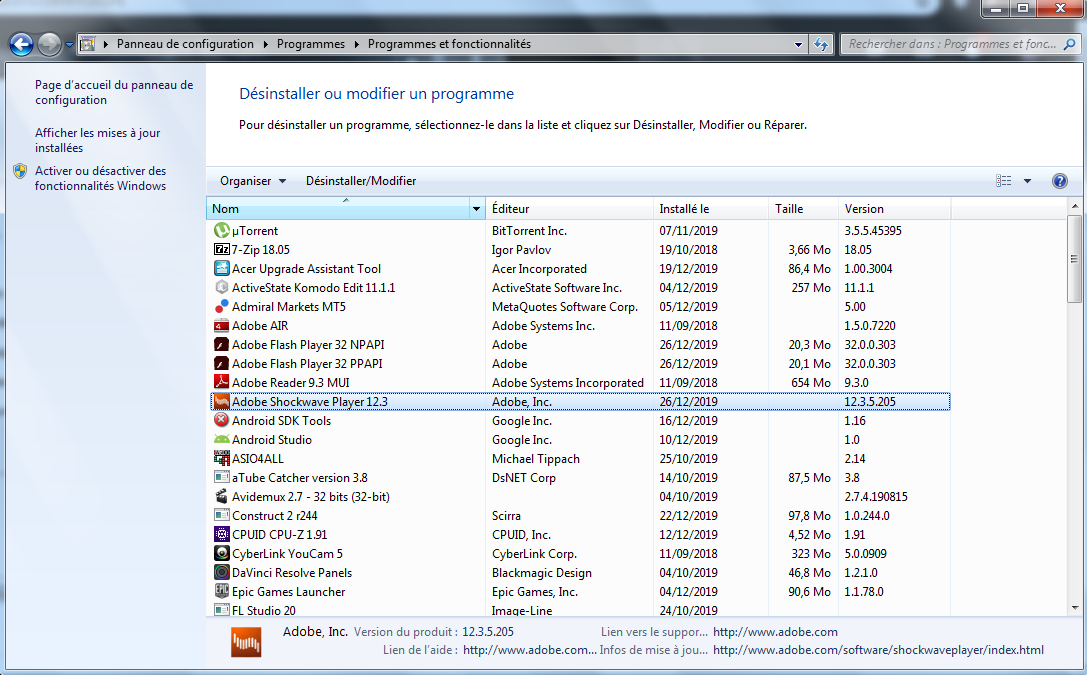1087x675 pixels.
Task: Click the Epic Games Launcher icon
Action: coord(221,591)
